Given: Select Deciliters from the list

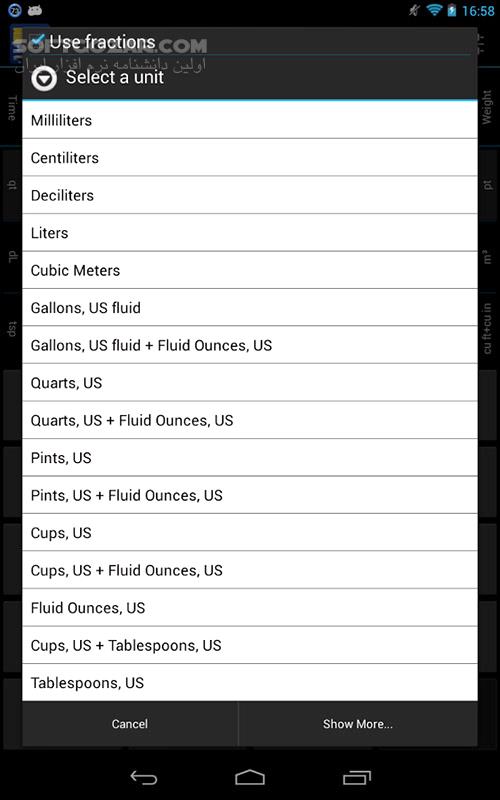Looking at the screenshot, I should (249, 195).
